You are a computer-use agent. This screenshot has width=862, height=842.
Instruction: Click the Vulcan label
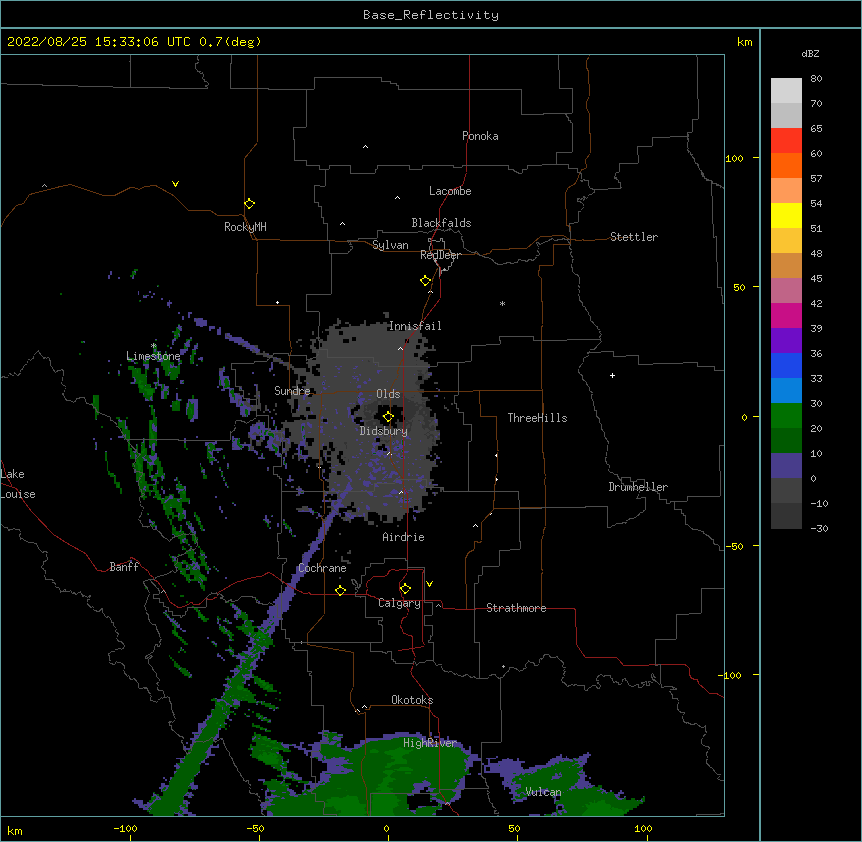[543, 792]
